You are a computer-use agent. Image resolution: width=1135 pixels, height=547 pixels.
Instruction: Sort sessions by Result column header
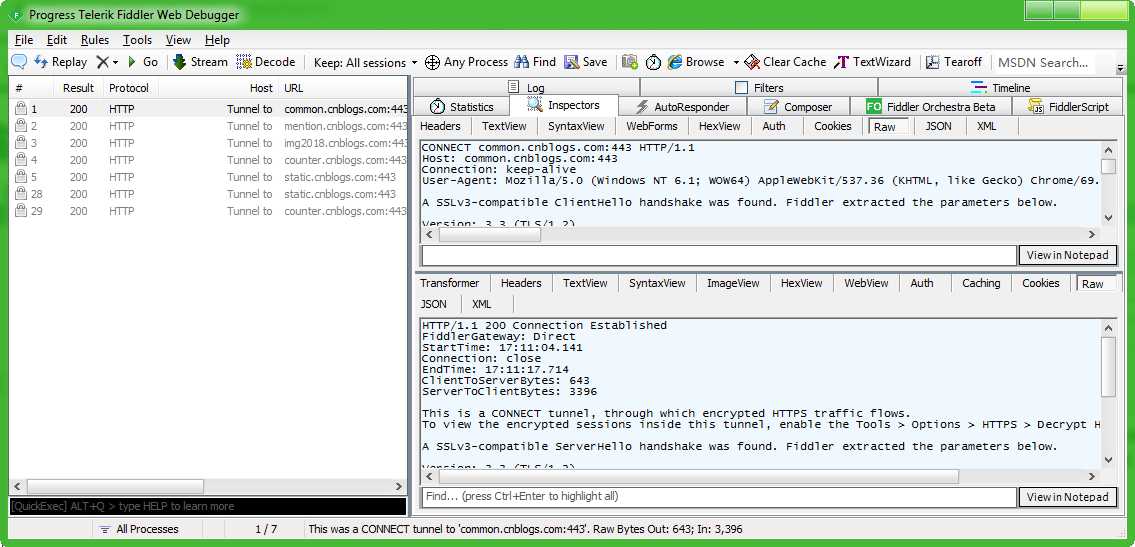coord(78,88)
